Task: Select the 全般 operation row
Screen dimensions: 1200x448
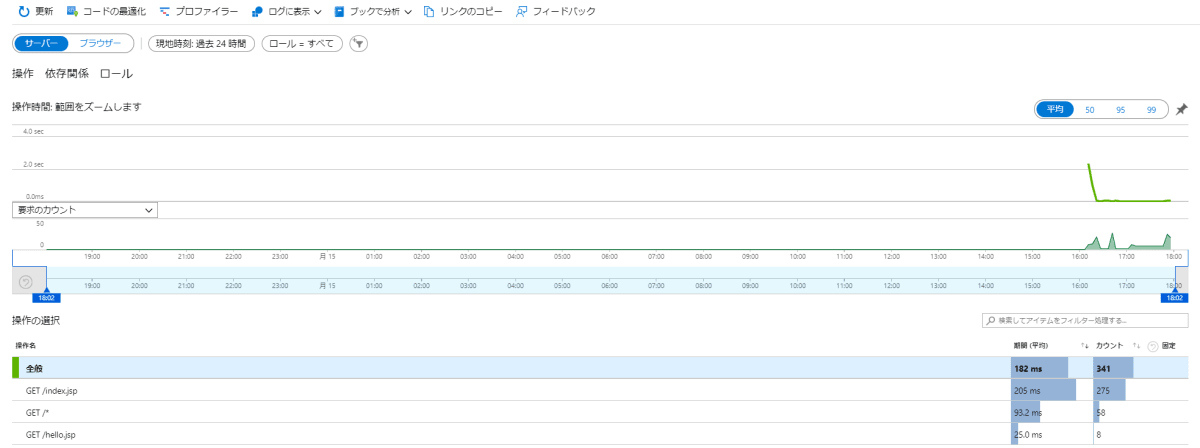Action: click(x=600, y=368)
